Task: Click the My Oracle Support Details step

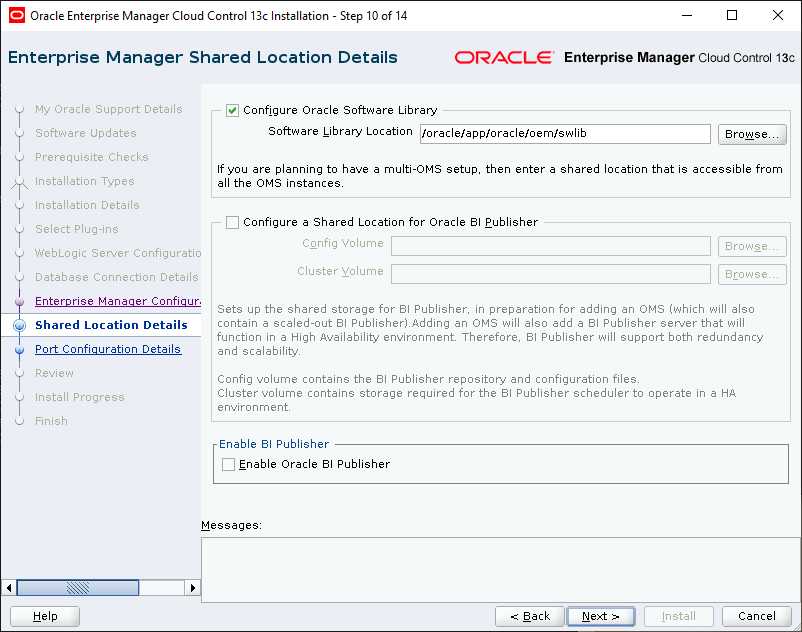Action: pyautogui.click(x=108, y=109)
